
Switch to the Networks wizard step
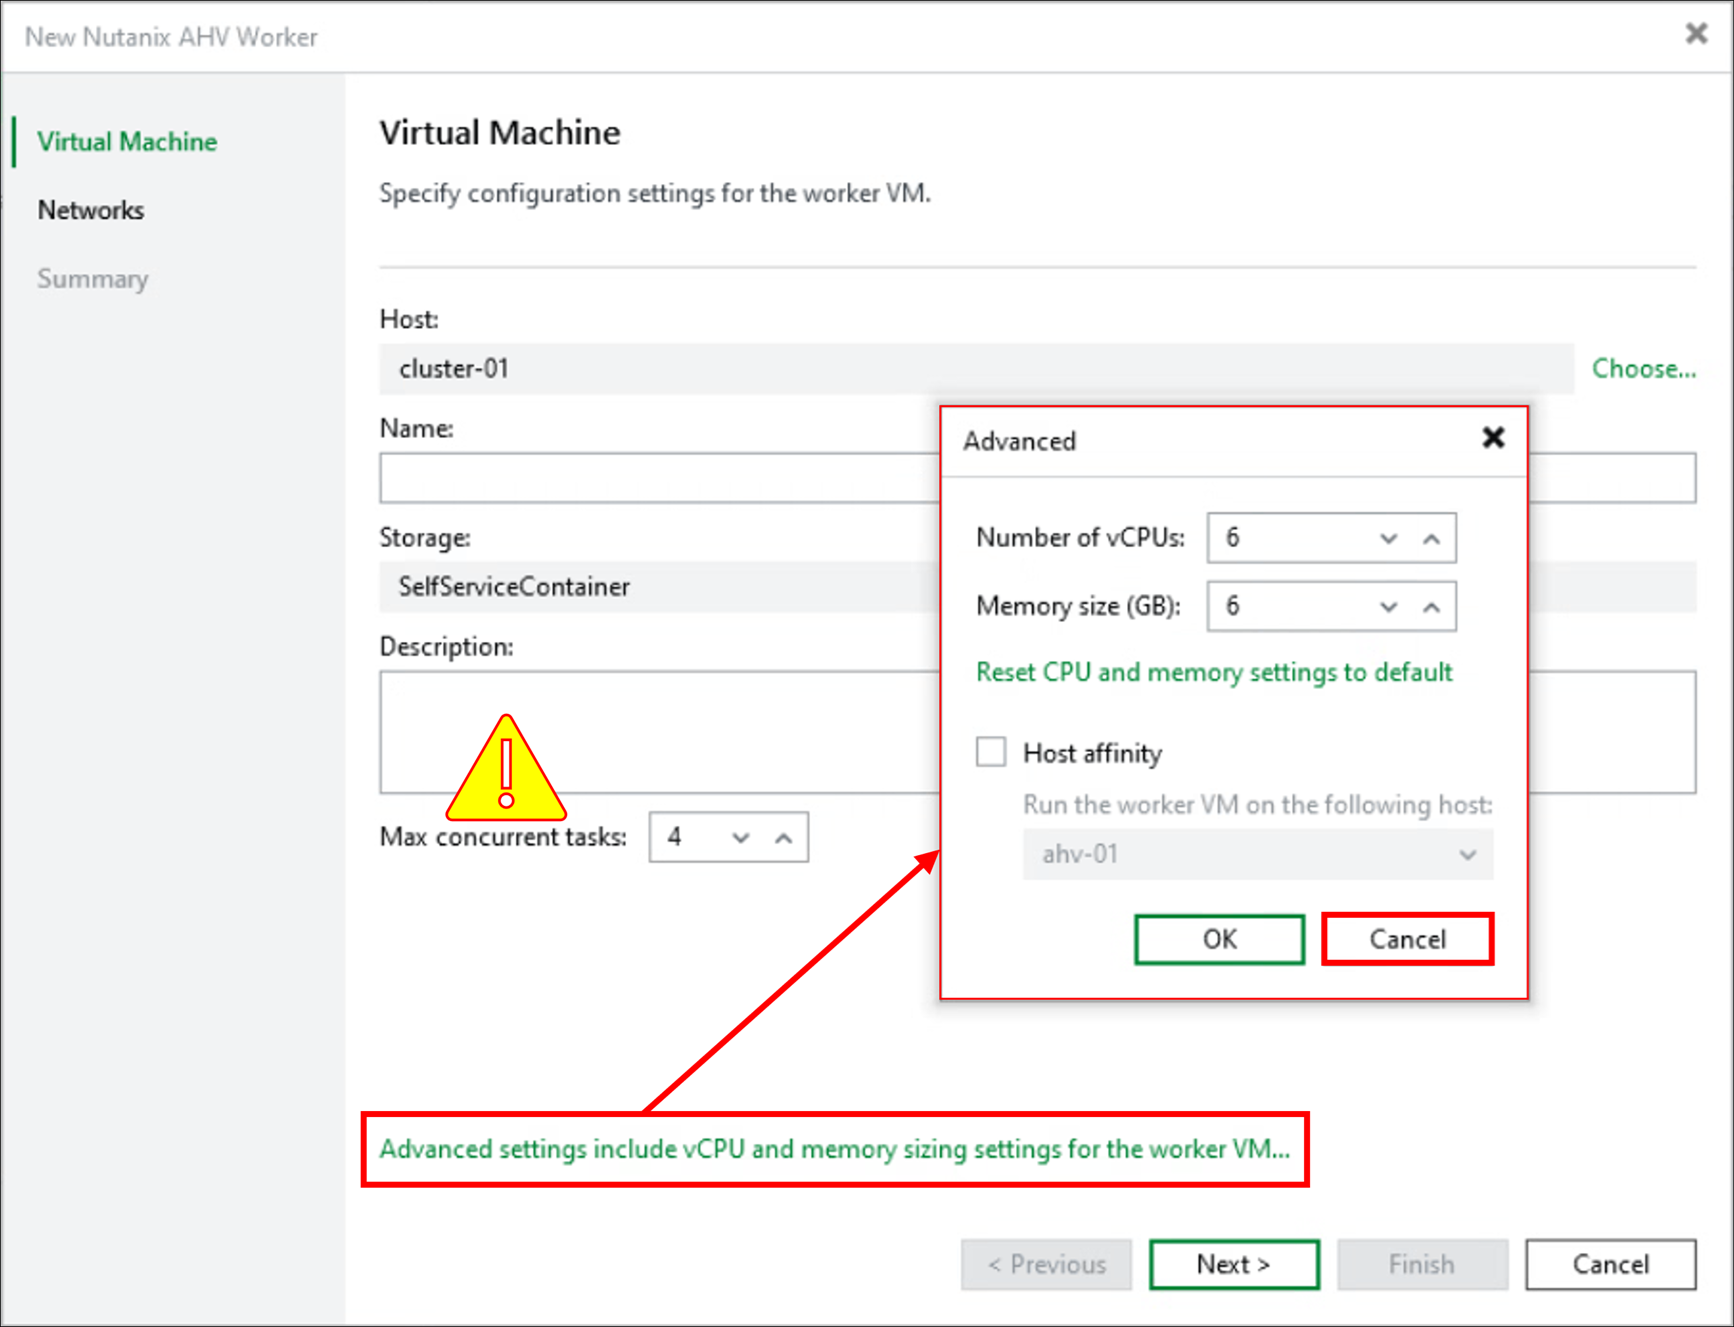tap(91, 210)
